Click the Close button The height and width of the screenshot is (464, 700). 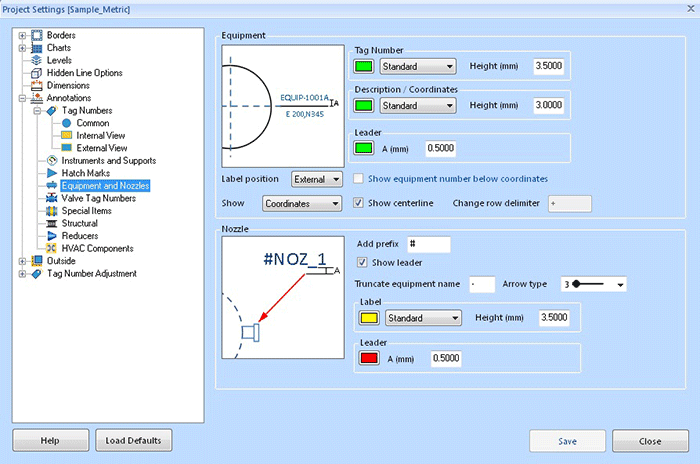coord(650,441)
